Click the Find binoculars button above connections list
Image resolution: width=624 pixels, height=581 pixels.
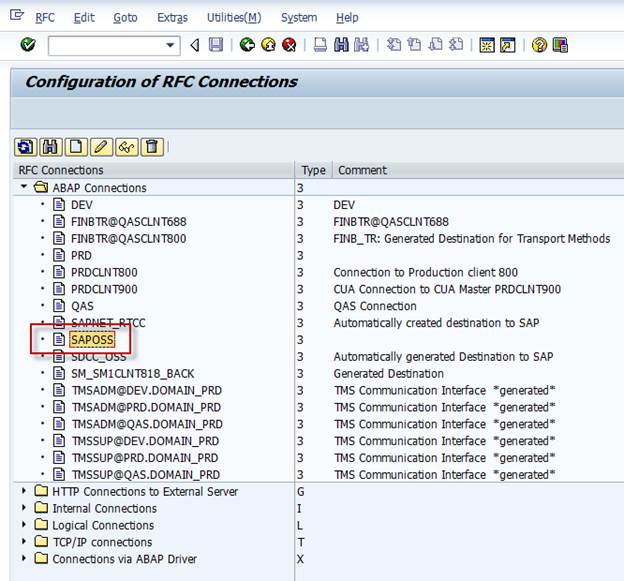point(51,147)
